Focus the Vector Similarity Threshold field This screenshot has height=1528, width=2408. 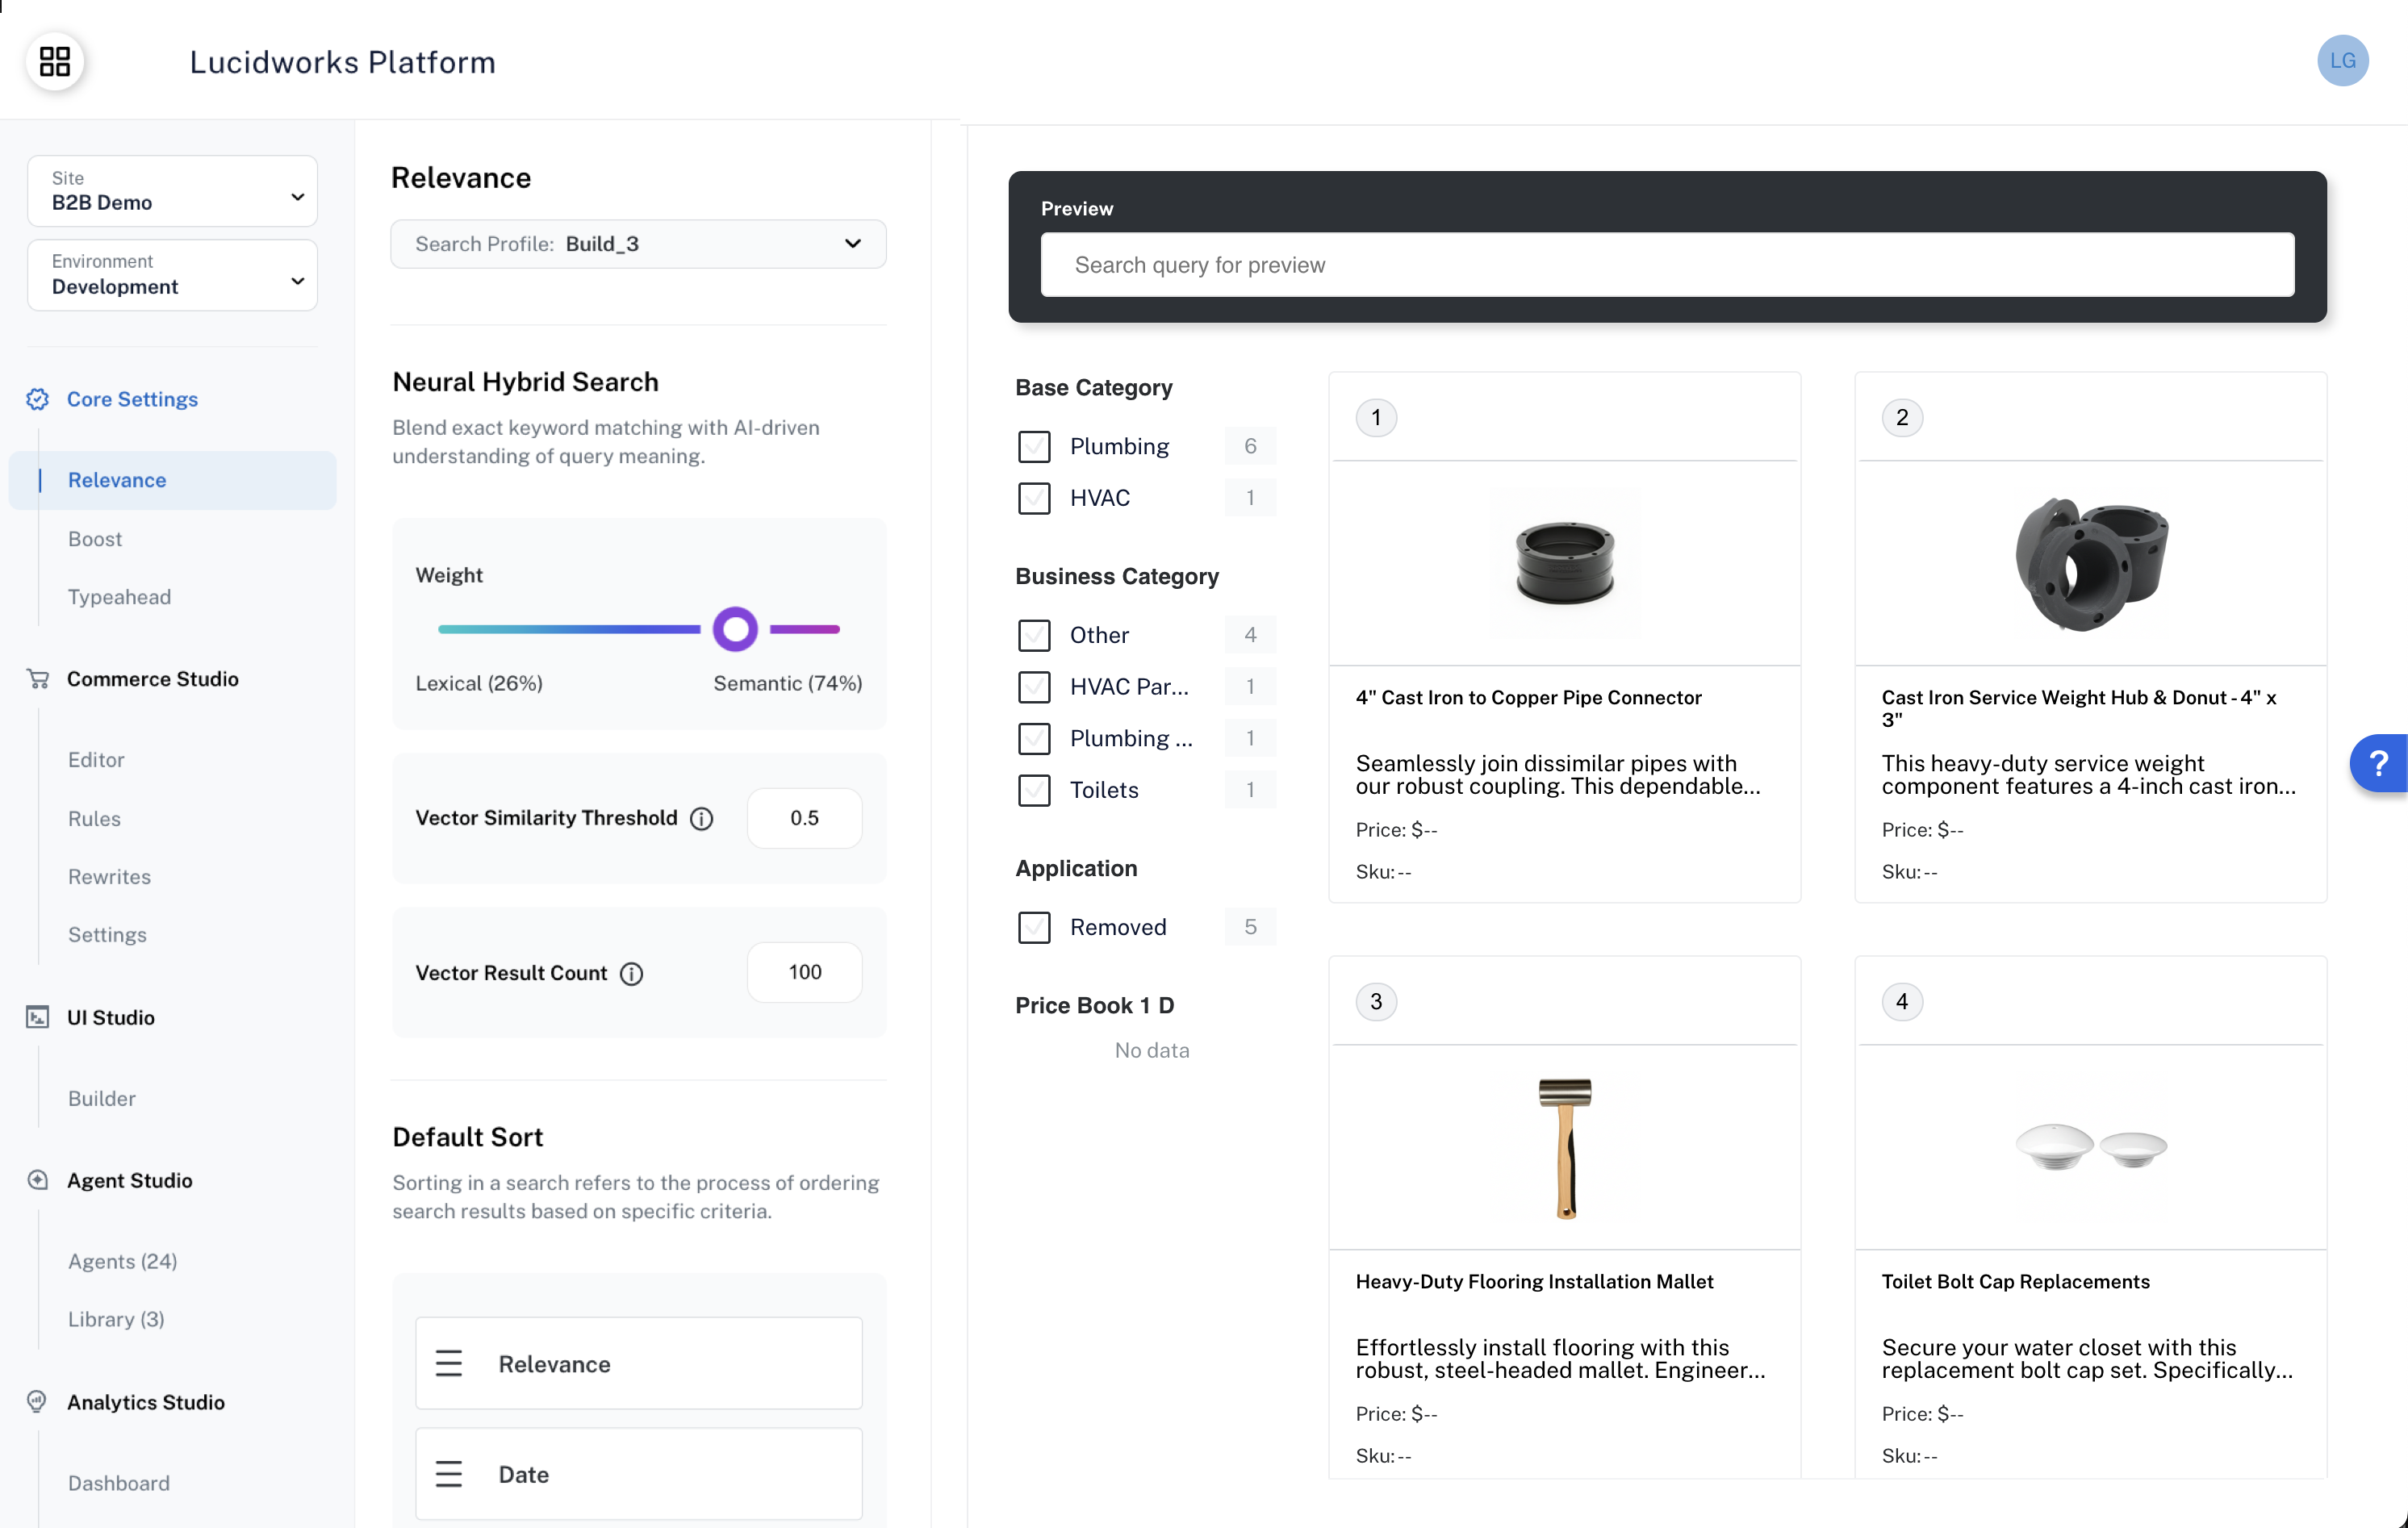(804, 818)
